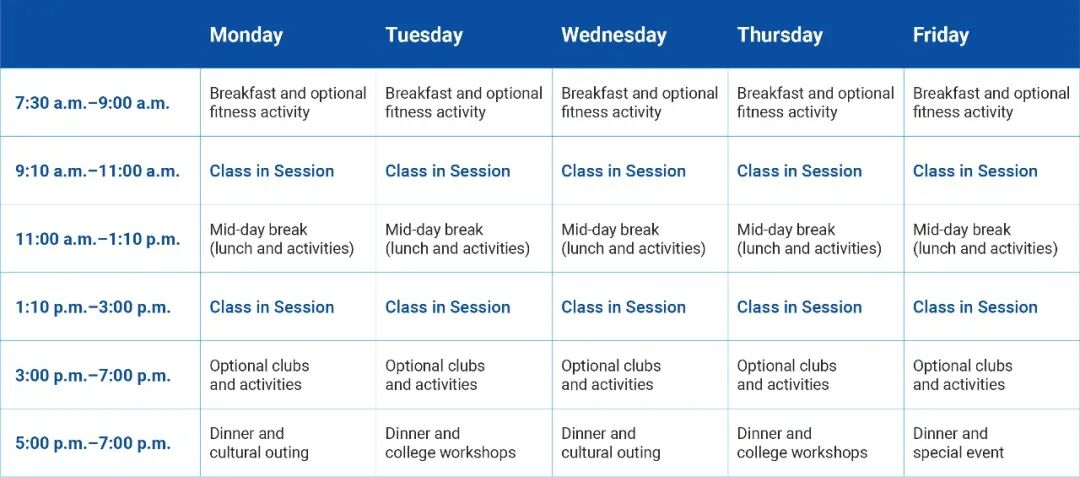Click Monday's morning Class in Session link
The width and height of the screenshot is (1080, 477).
coord(271,171)
